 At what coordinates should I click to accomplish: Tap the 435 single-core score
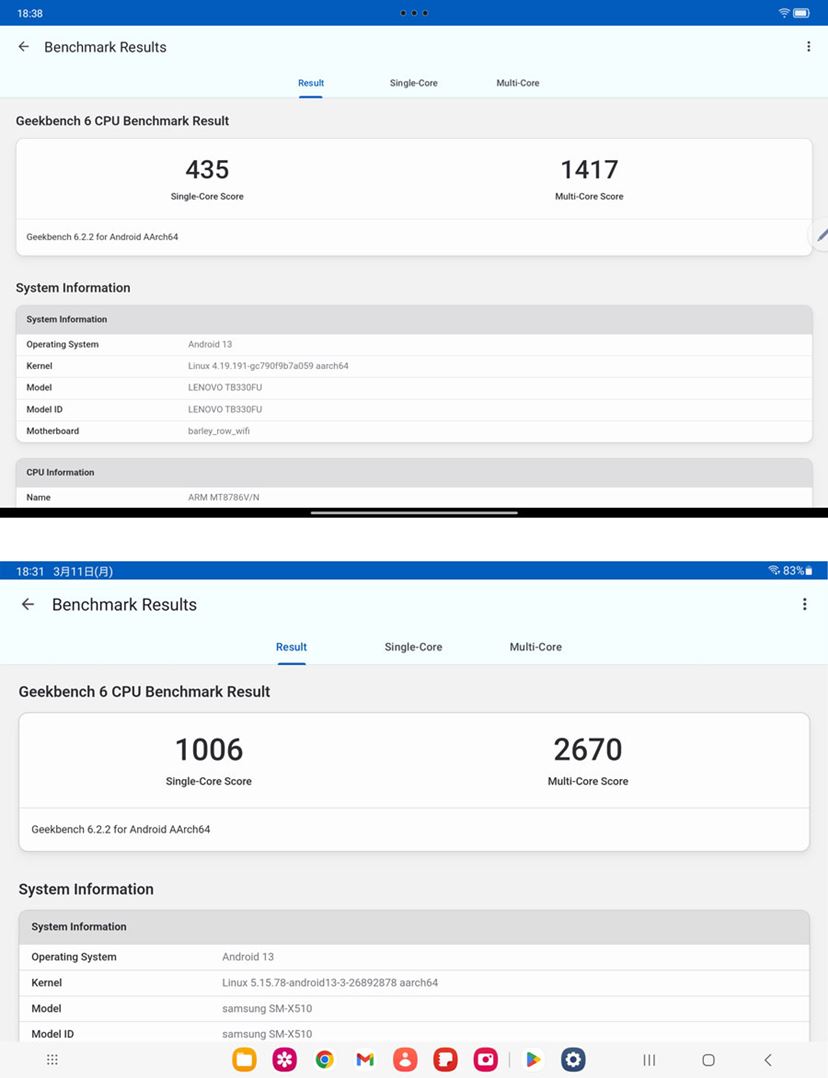[207, 170]
